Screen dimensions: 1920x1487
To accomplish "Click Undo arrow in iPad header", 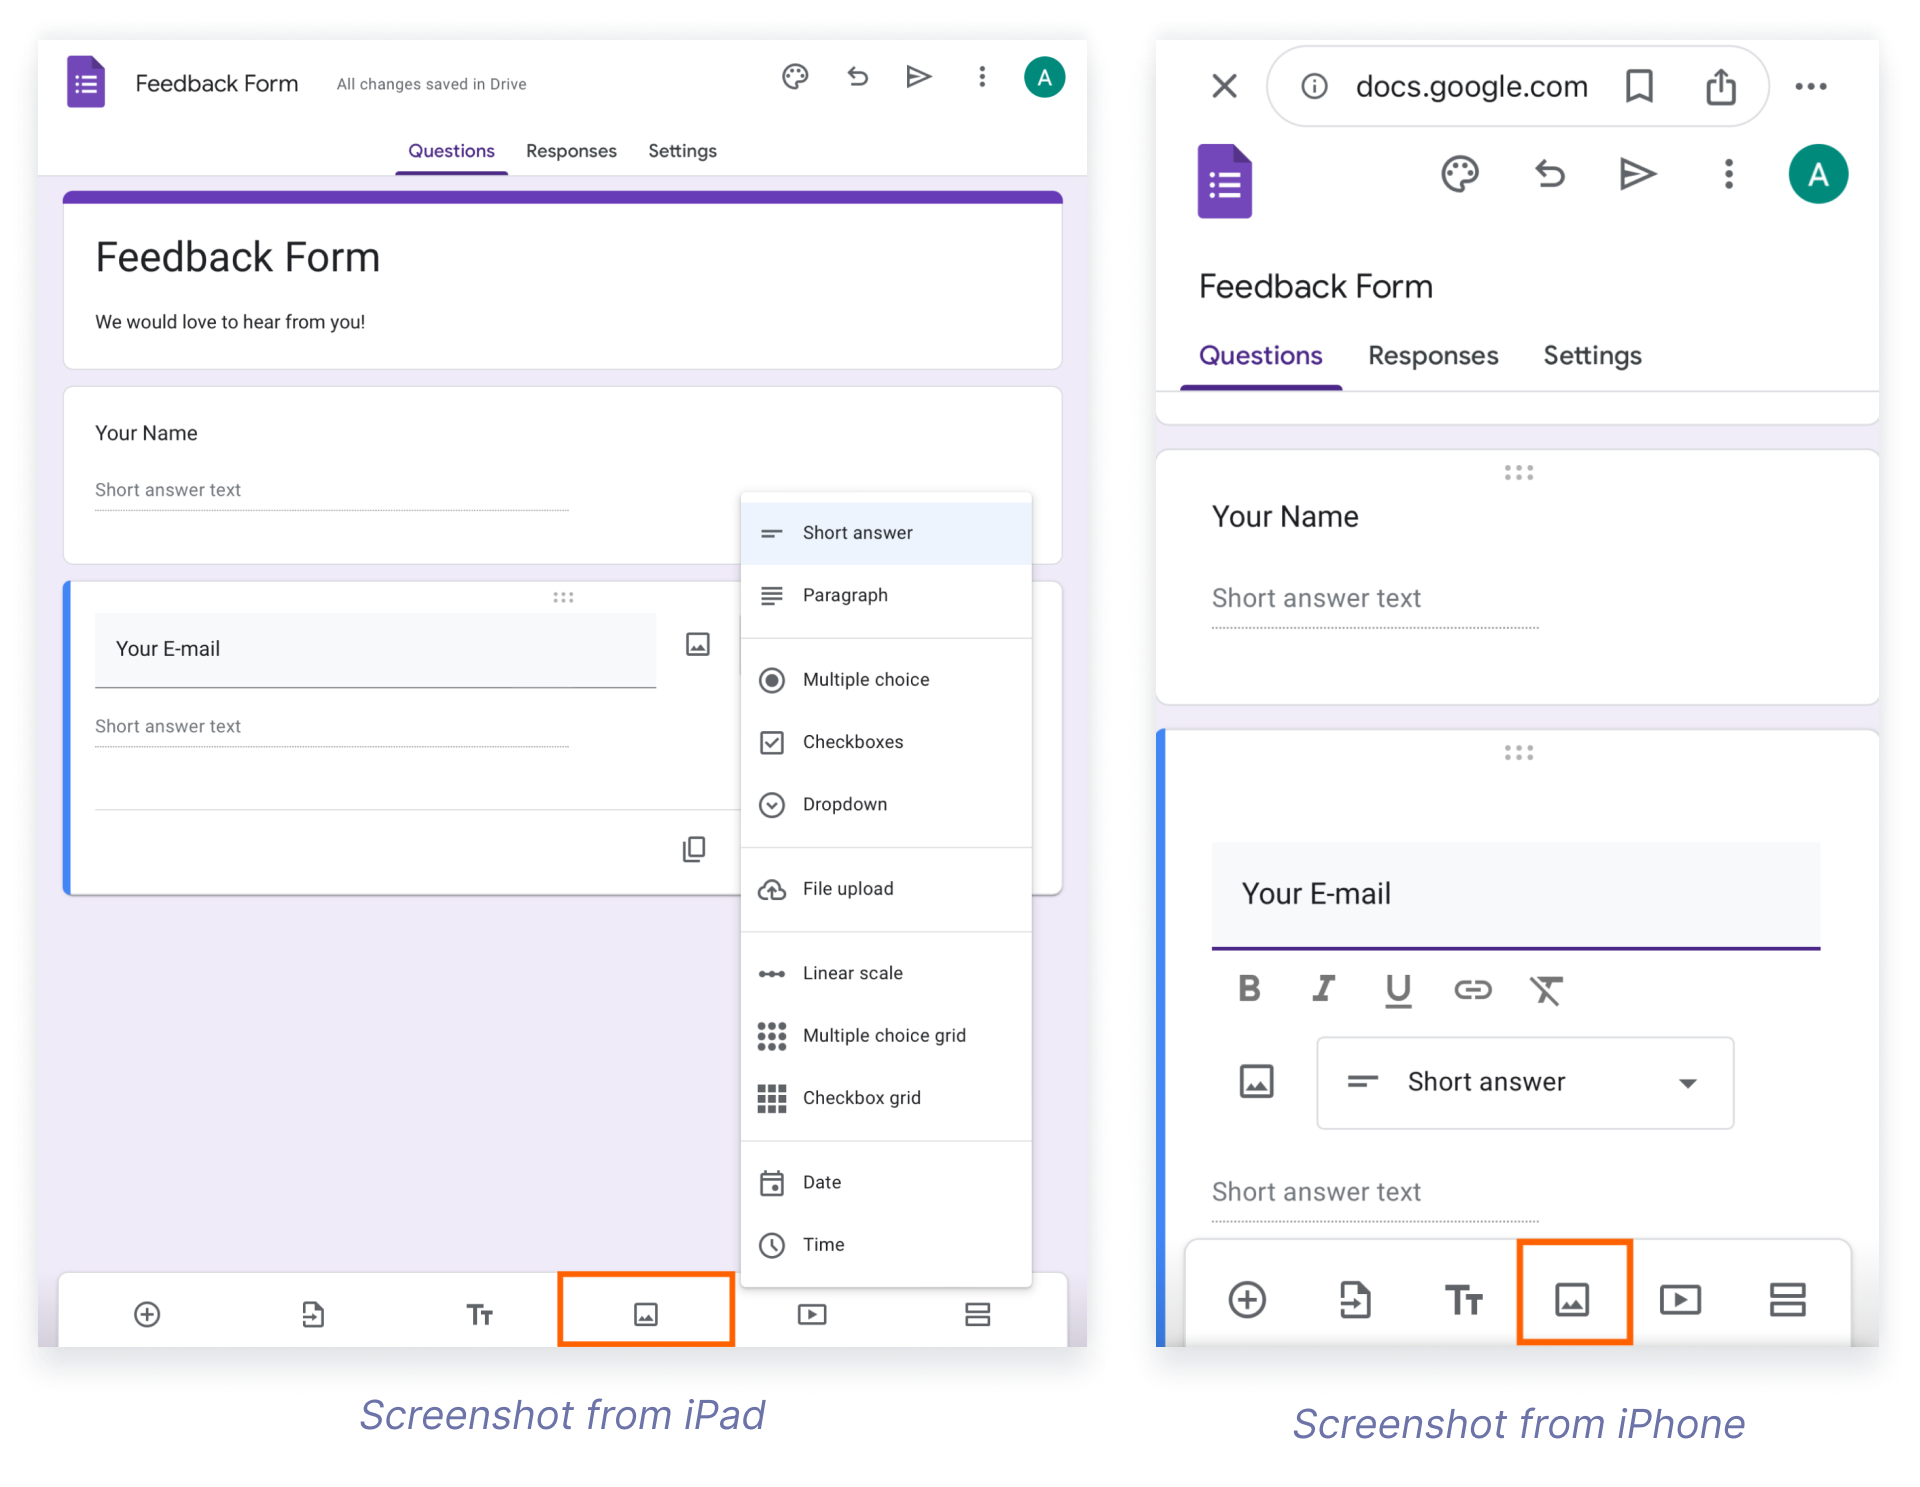I will click(x=857, y=77).
